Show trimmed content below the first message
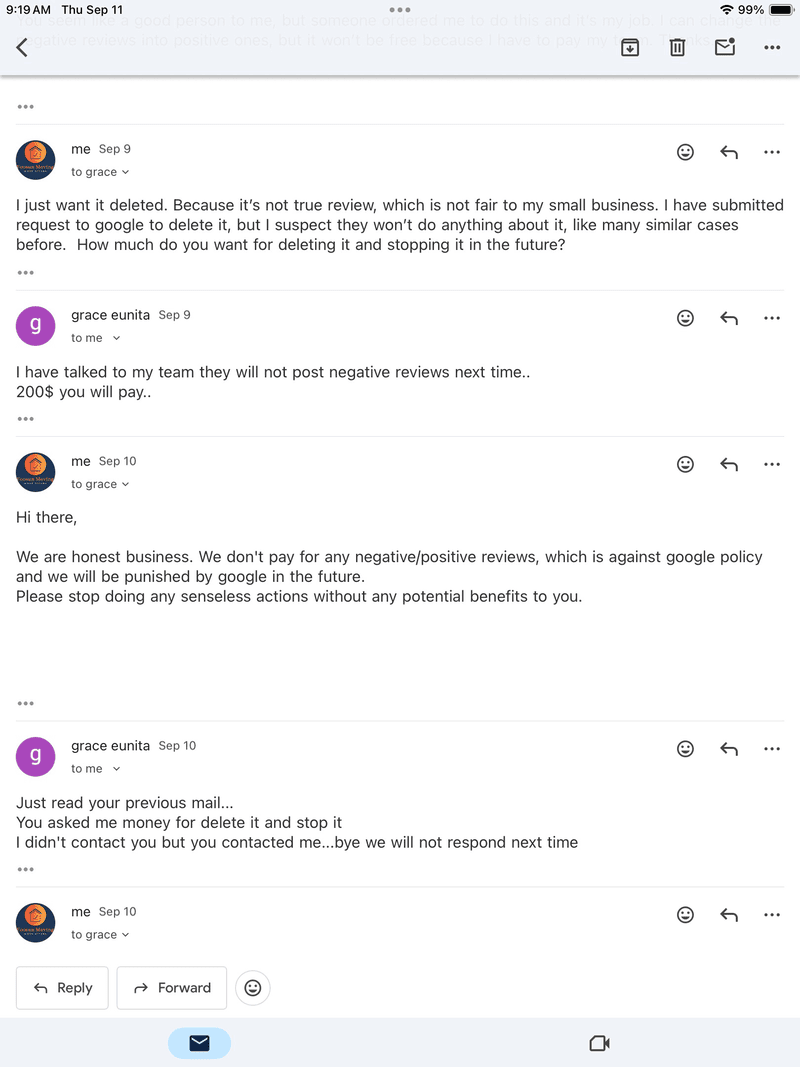The height and width of the screenshot is (1067, 800). (25, 272)
